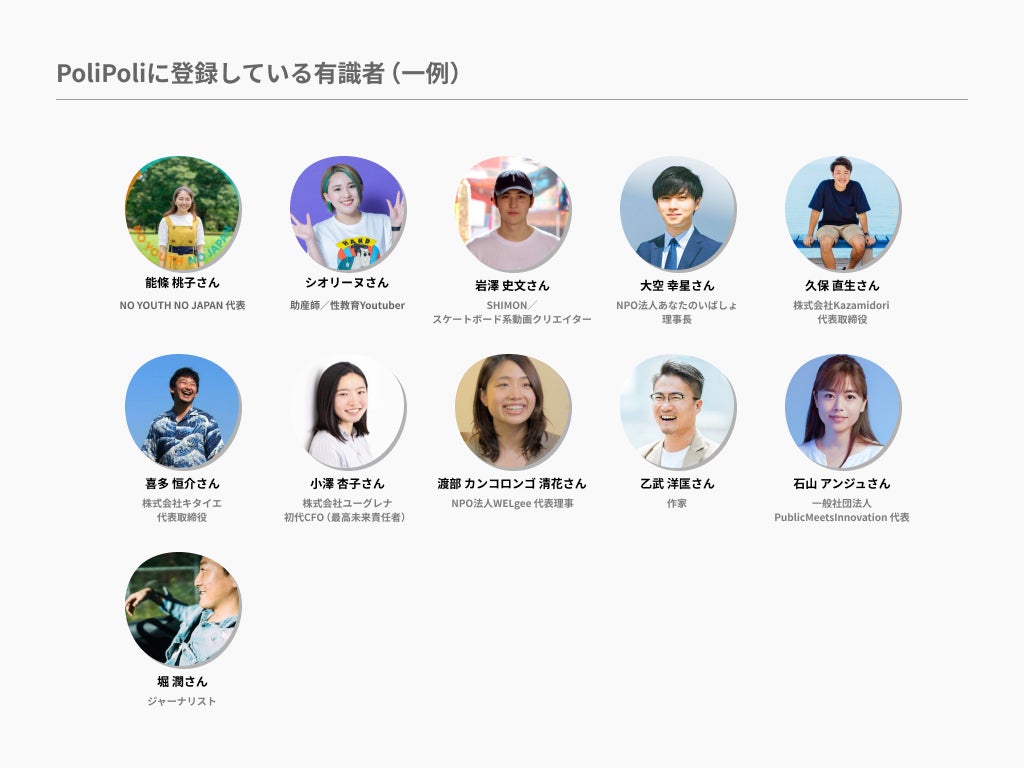This screenshot has width=1024, height=768.
Task: Click the name 大空 幸星さん
Action: click(677, 285)
